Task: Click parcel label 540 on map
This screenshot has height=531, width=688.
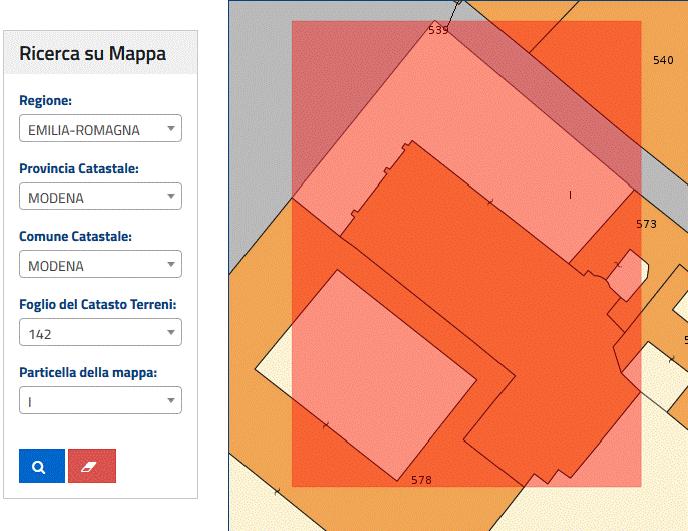Action: click(x=663, y=60)
